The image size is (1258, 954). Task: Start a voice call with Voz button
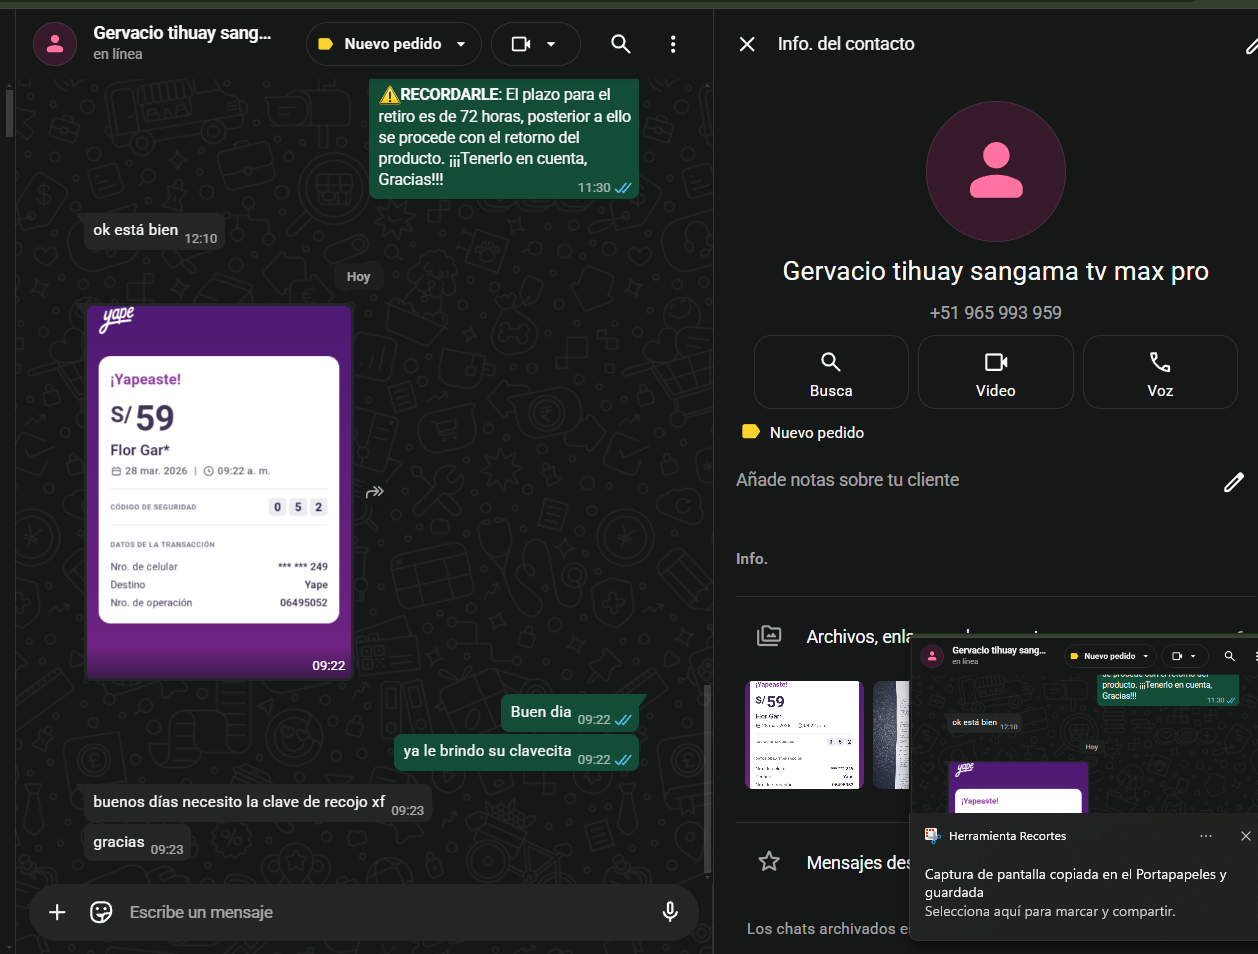click(x=1159, y=372)
